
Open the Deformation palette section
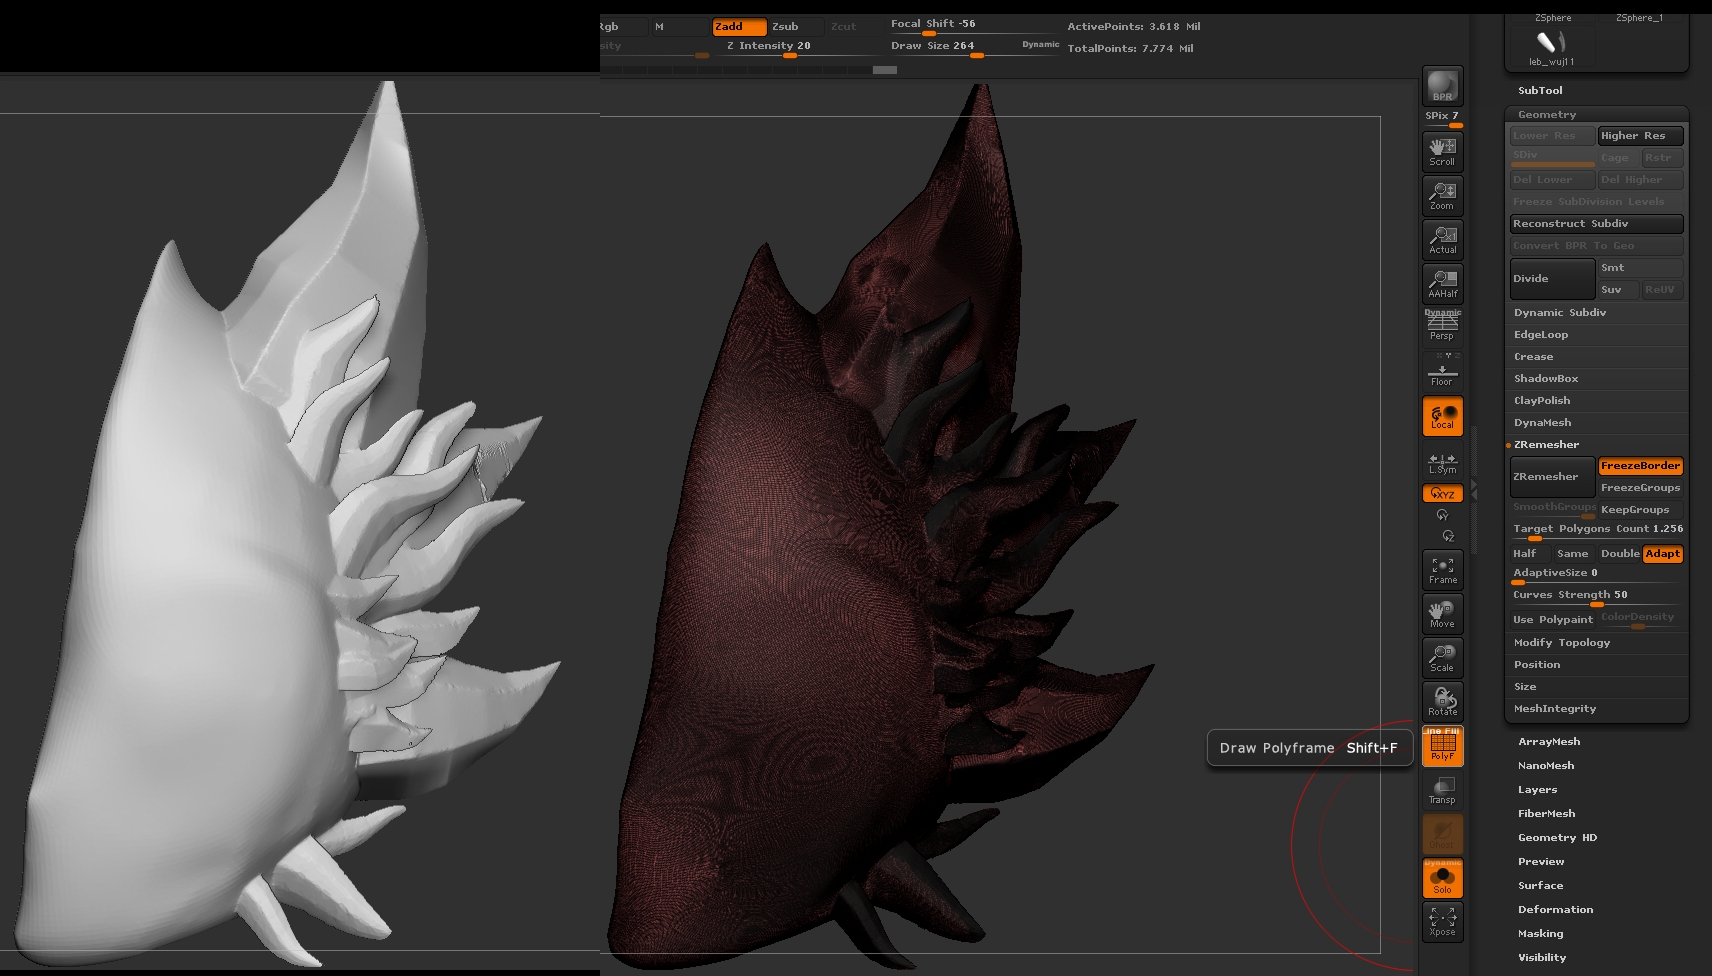coord(1555,910)
